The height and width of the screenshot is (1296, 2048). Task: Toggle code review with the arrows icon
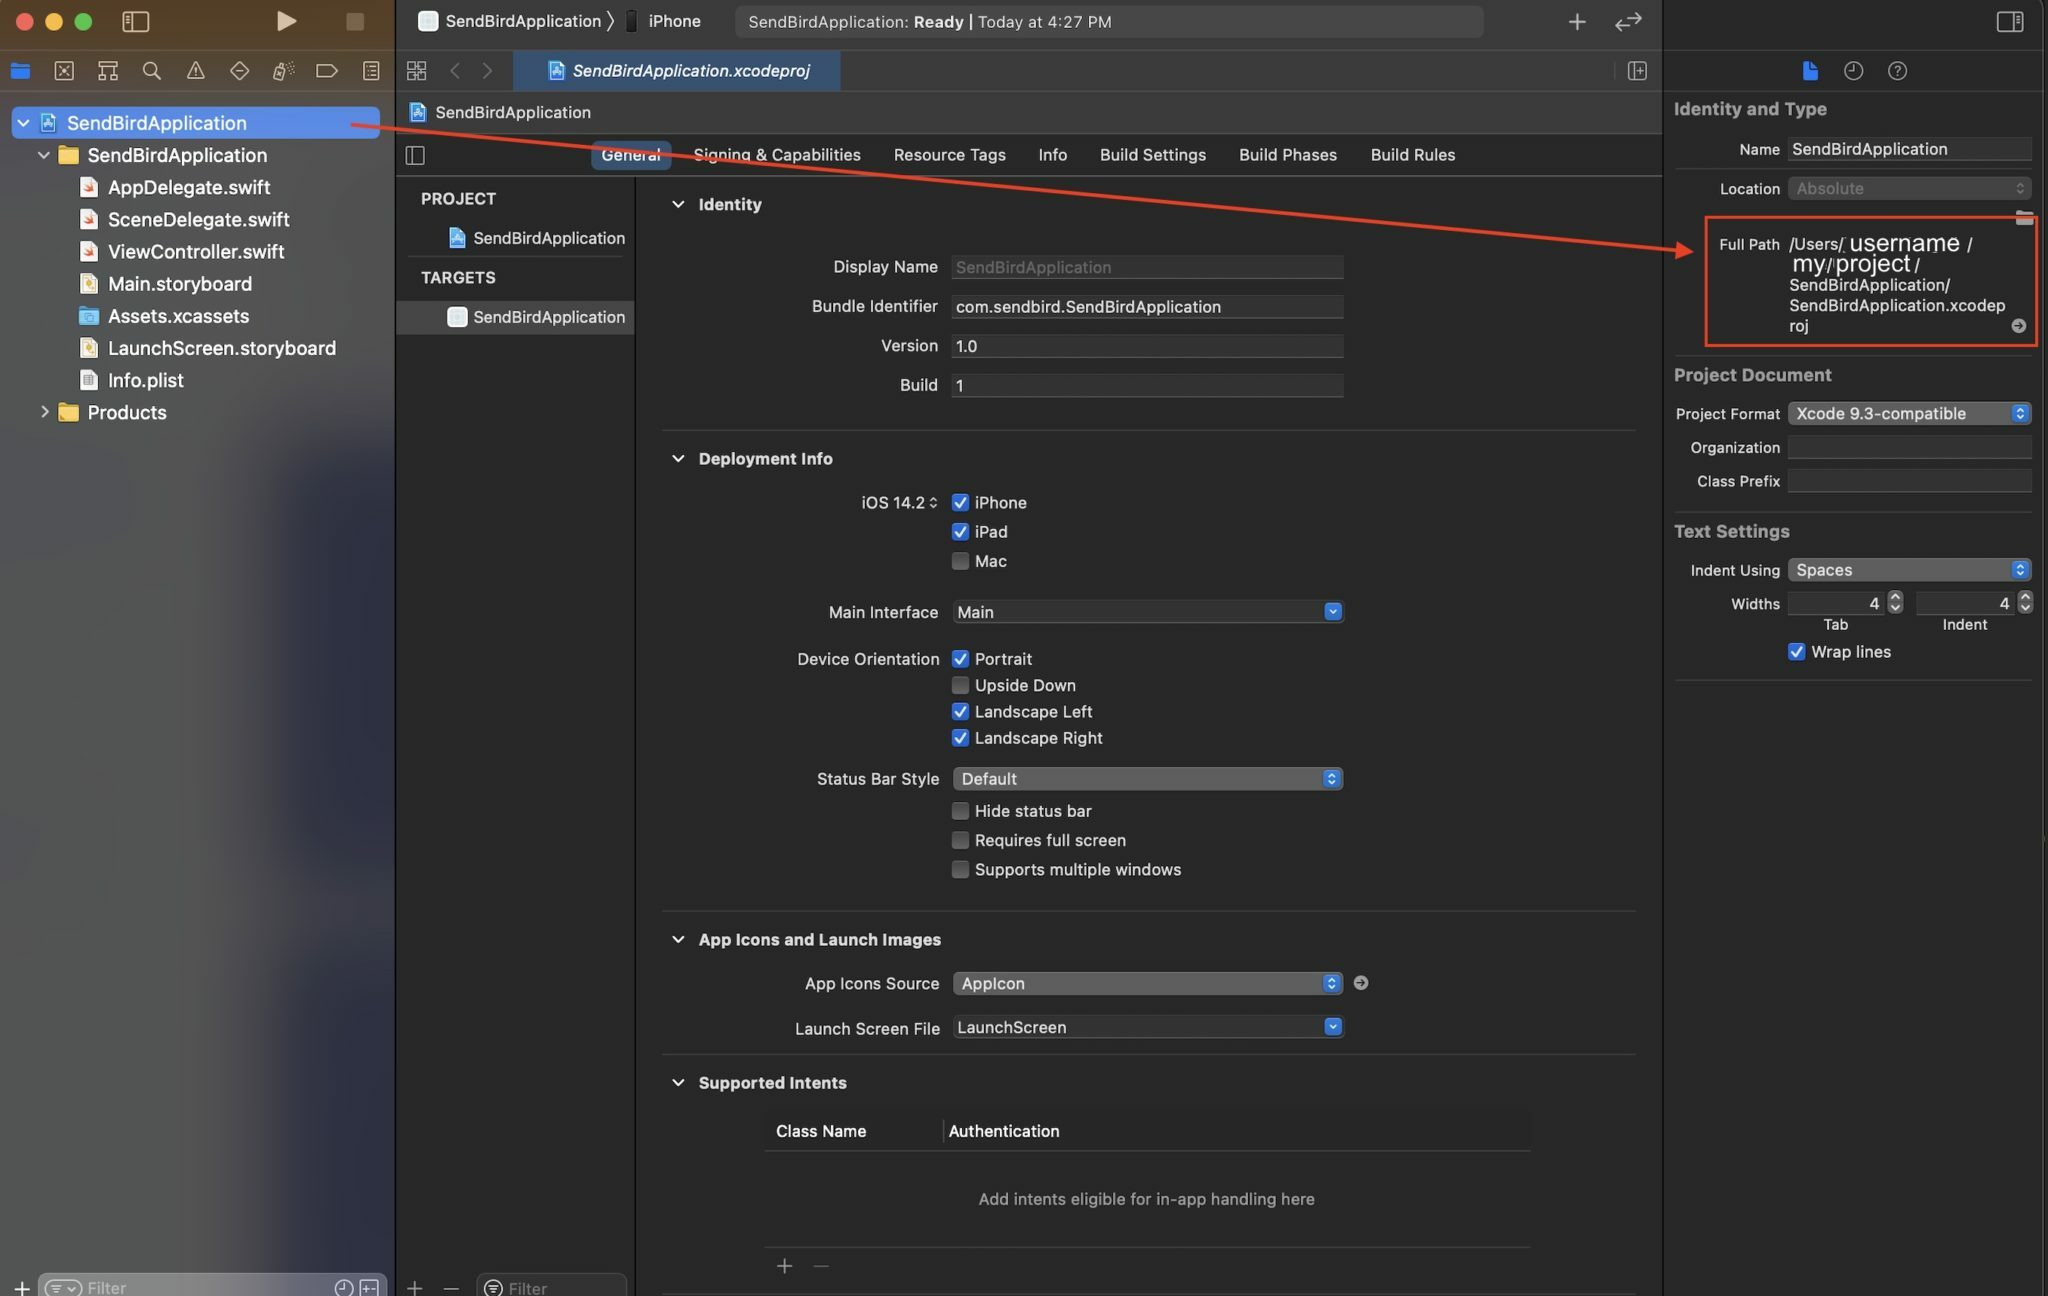tap(1628, 21)
